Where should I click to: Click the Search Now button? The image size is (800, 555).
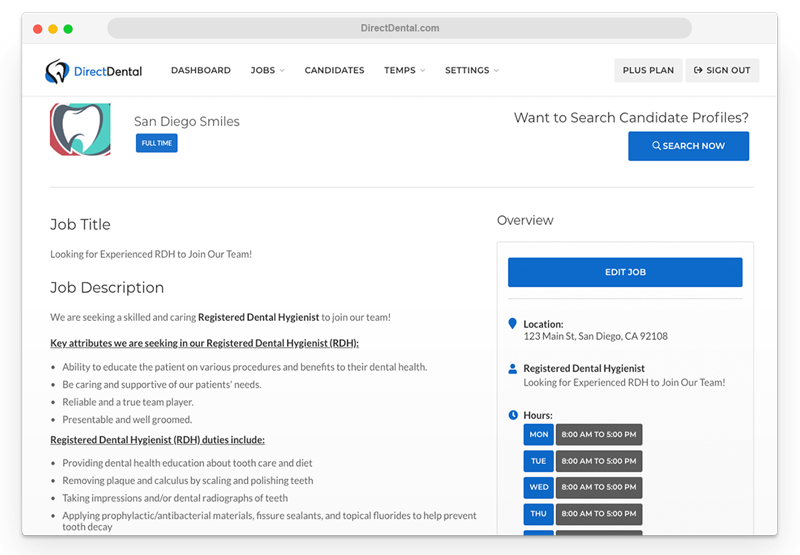pyautogui.click(x=688, y=146)
